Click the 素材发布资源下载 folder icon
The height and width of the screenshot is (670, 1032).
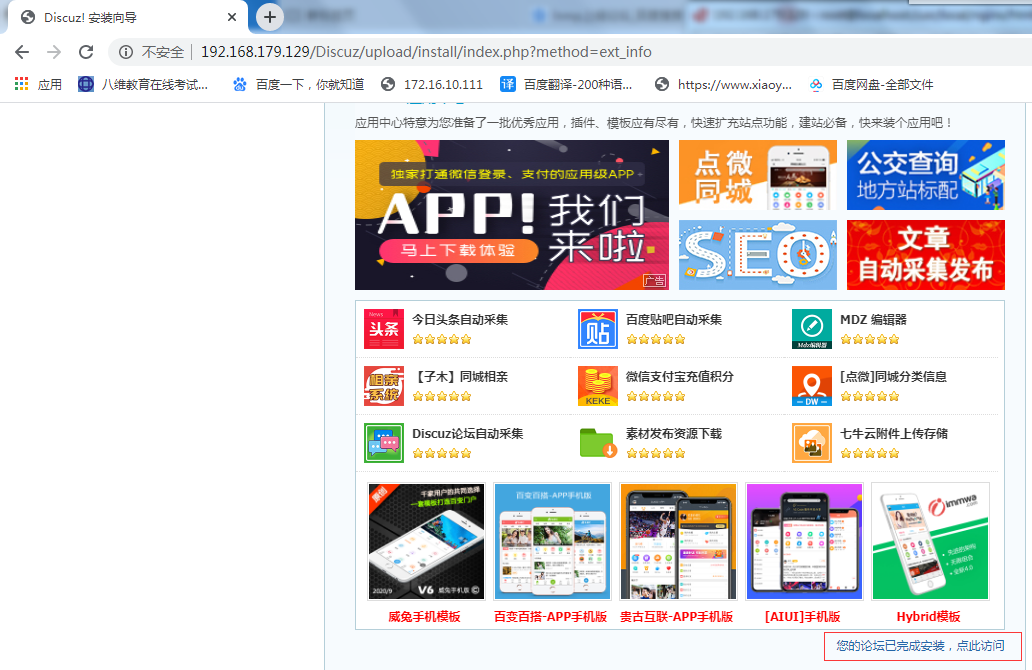click(597, 442)
